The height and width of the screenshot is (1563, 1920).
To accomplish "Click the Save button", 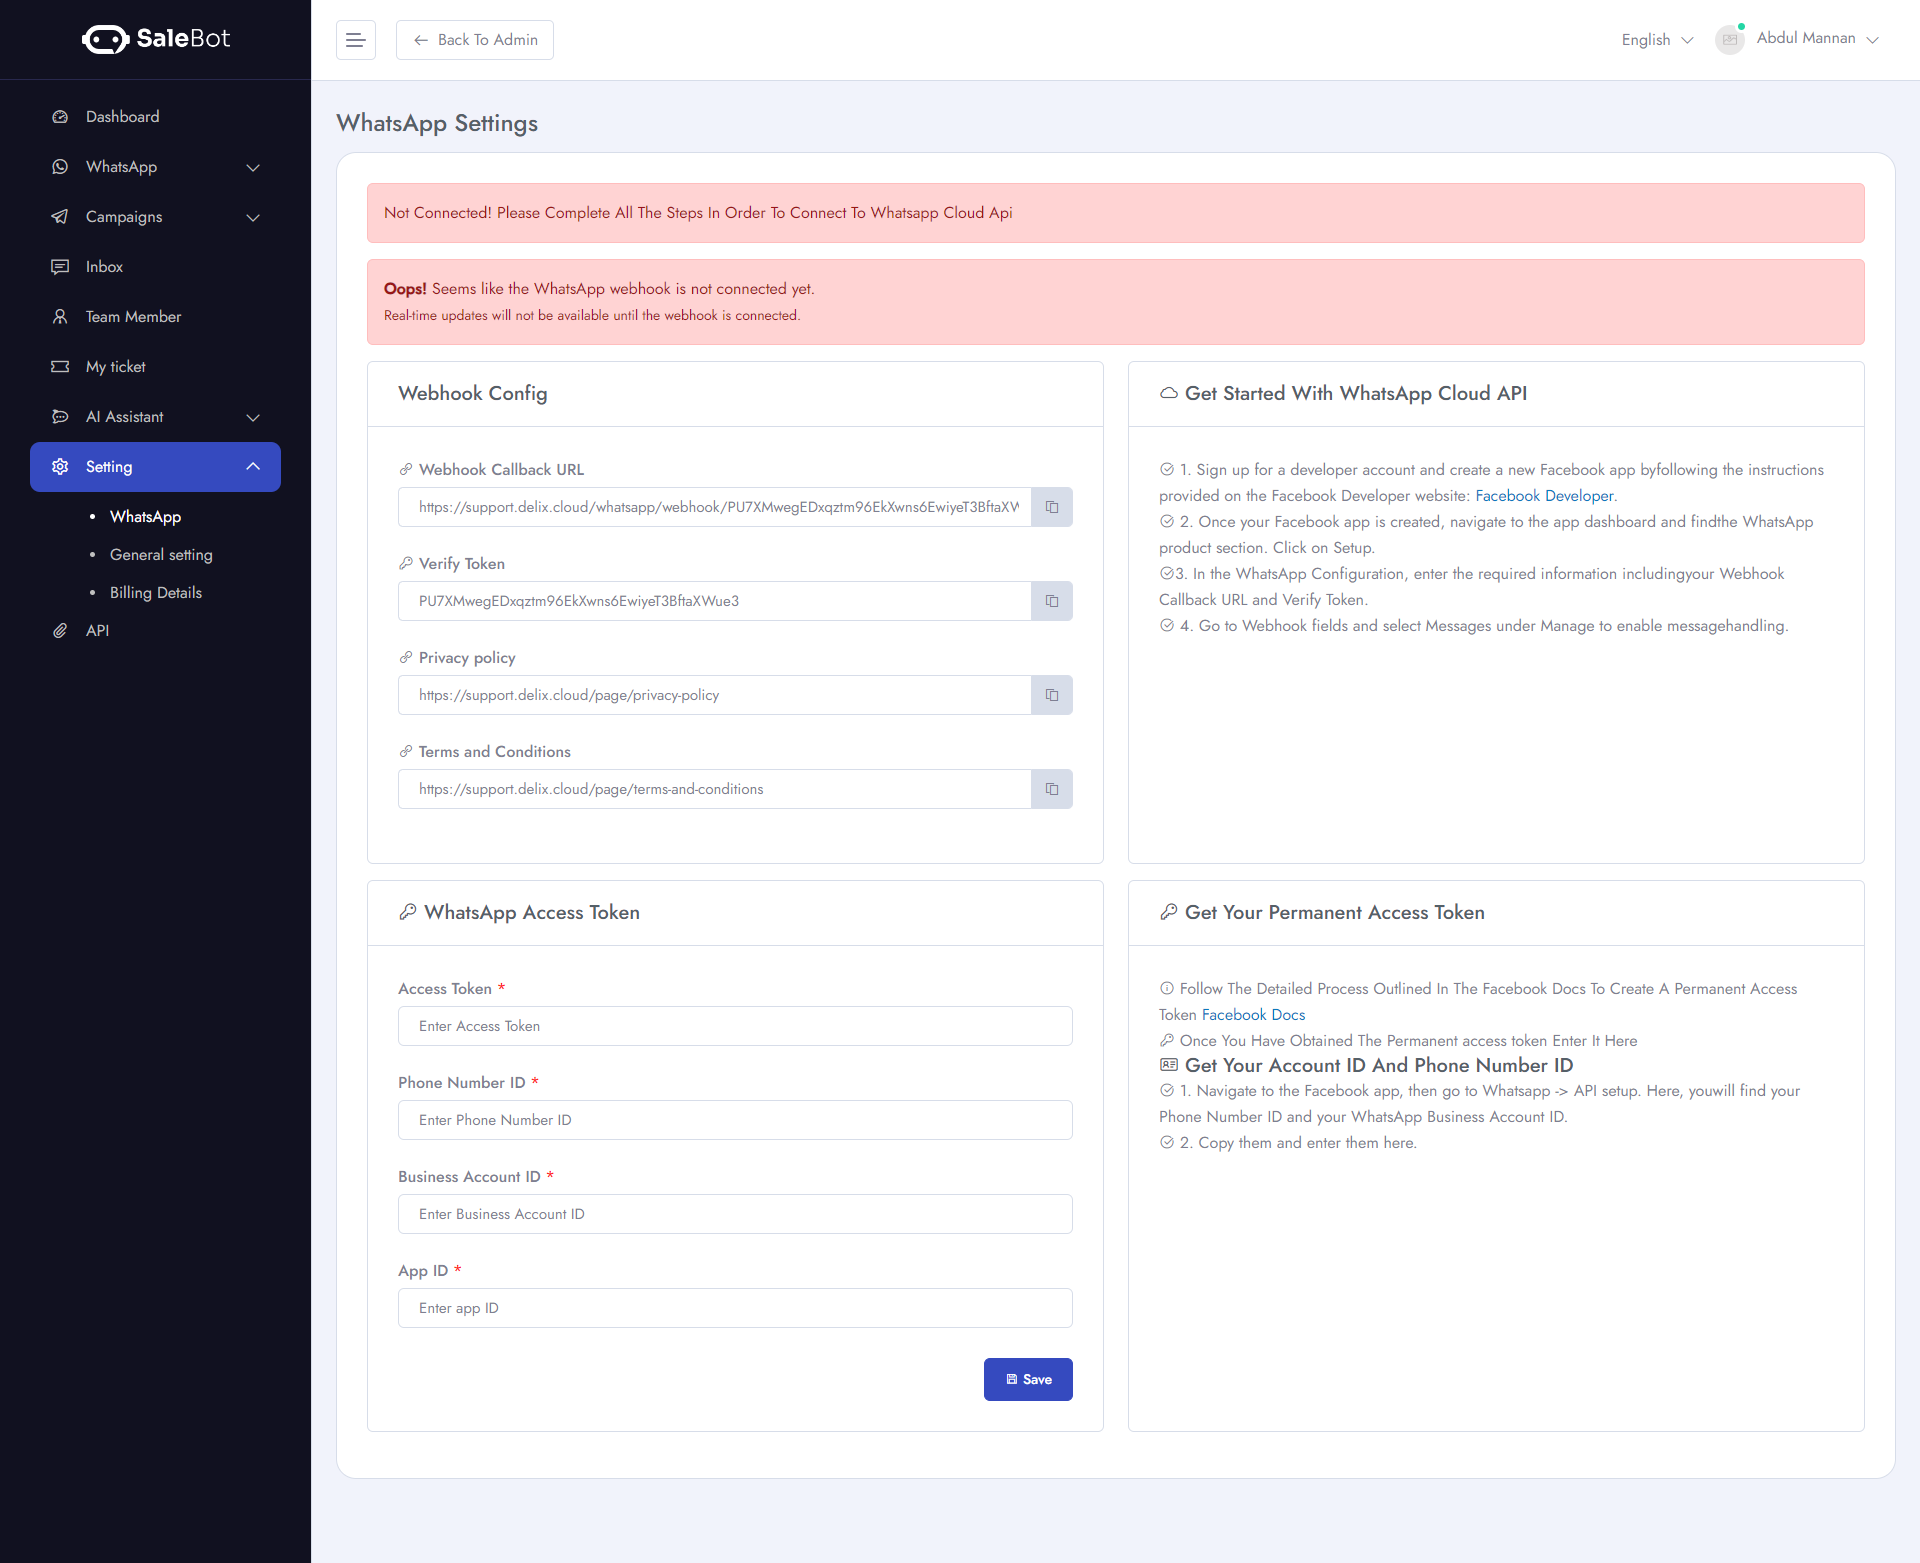I will pos(1027,1379).
